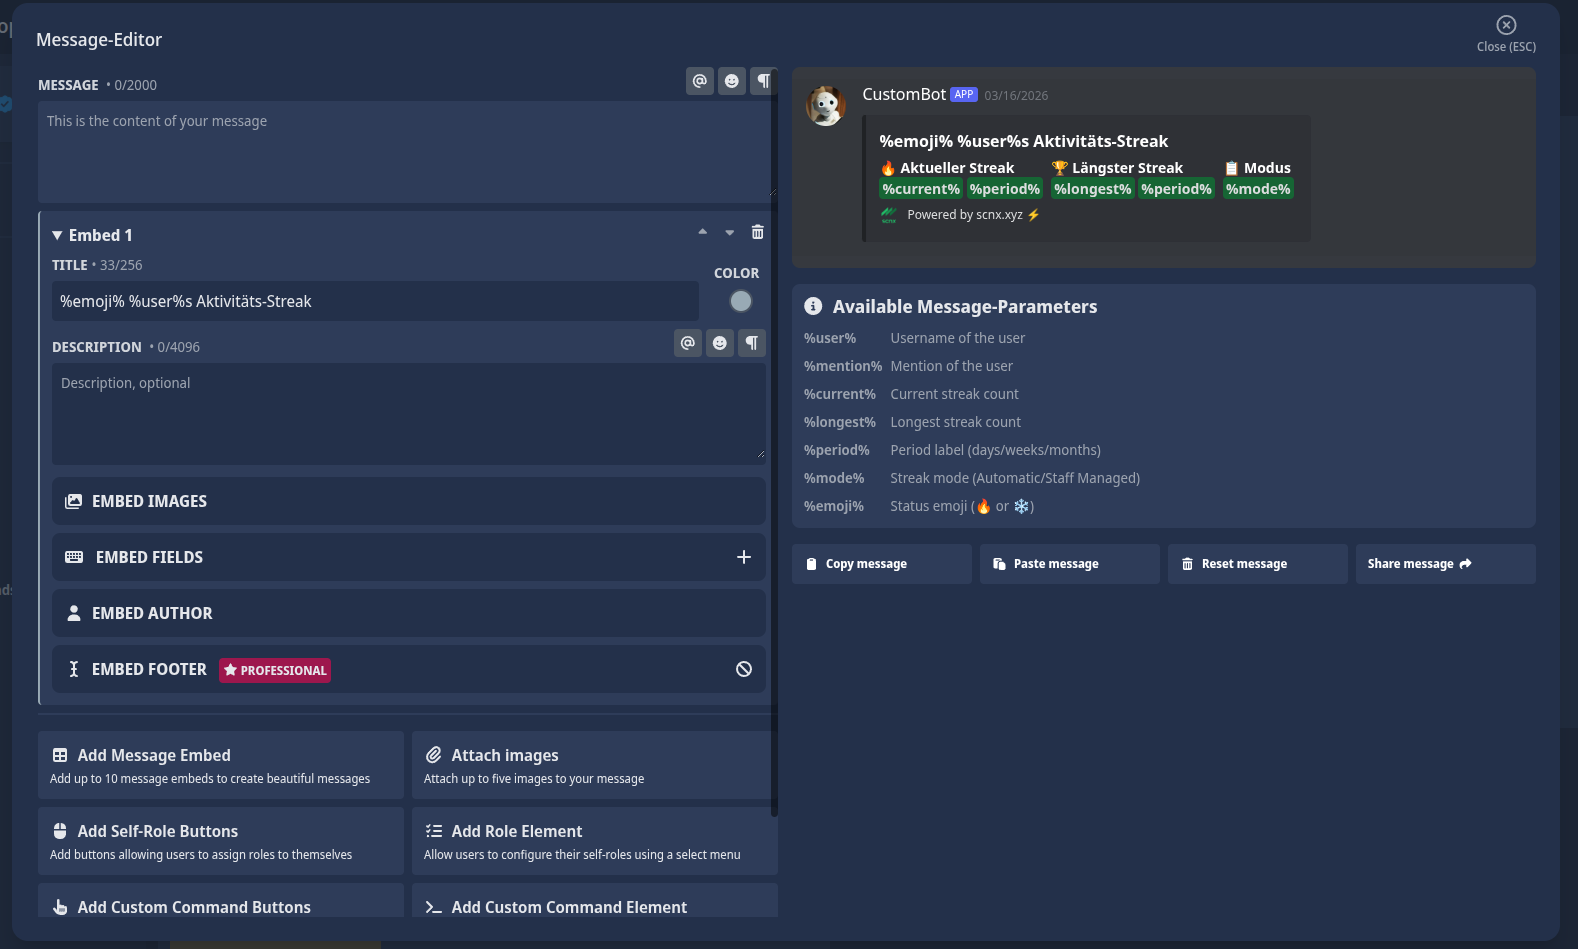Click the Copy message button

(x=881, y=564)
